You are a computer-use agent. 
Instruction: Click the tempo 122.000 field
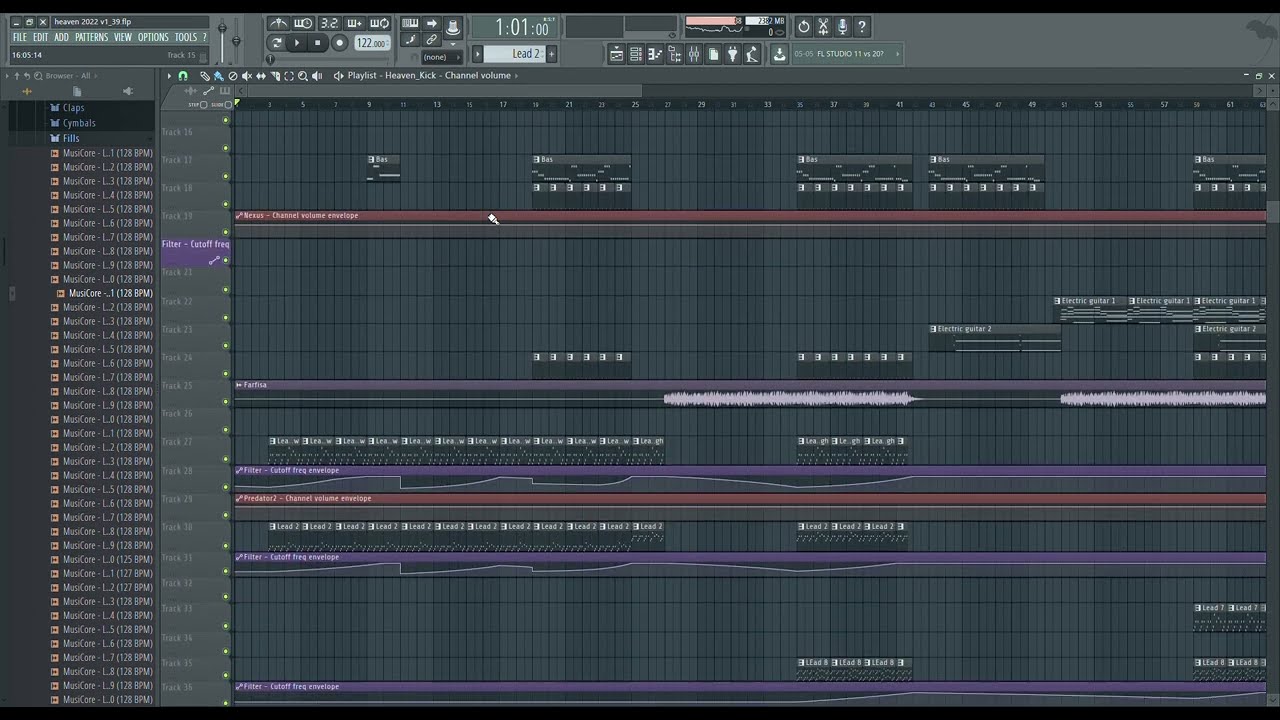point(372,43)
